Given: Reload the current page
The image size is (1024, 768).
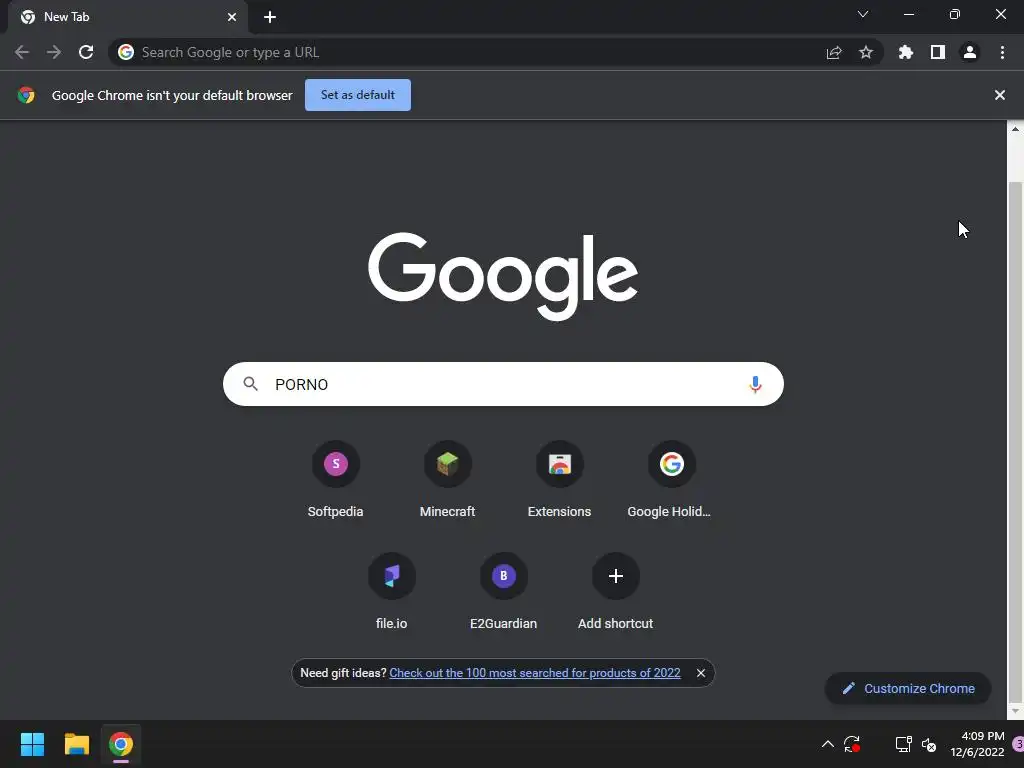Looking at the screenshot, I should 86,52.
